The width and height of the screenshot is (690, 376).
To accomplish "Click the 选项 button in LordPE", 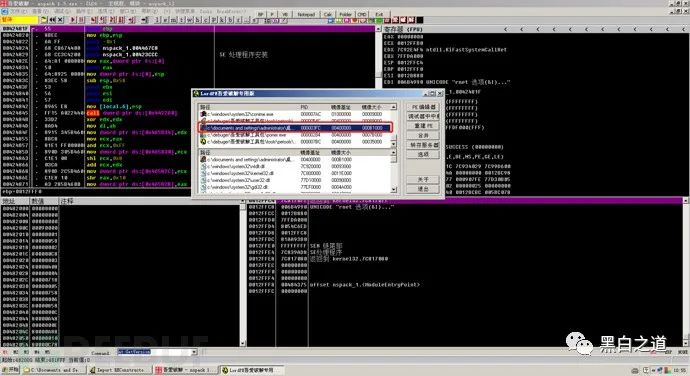I will [423, 155].
